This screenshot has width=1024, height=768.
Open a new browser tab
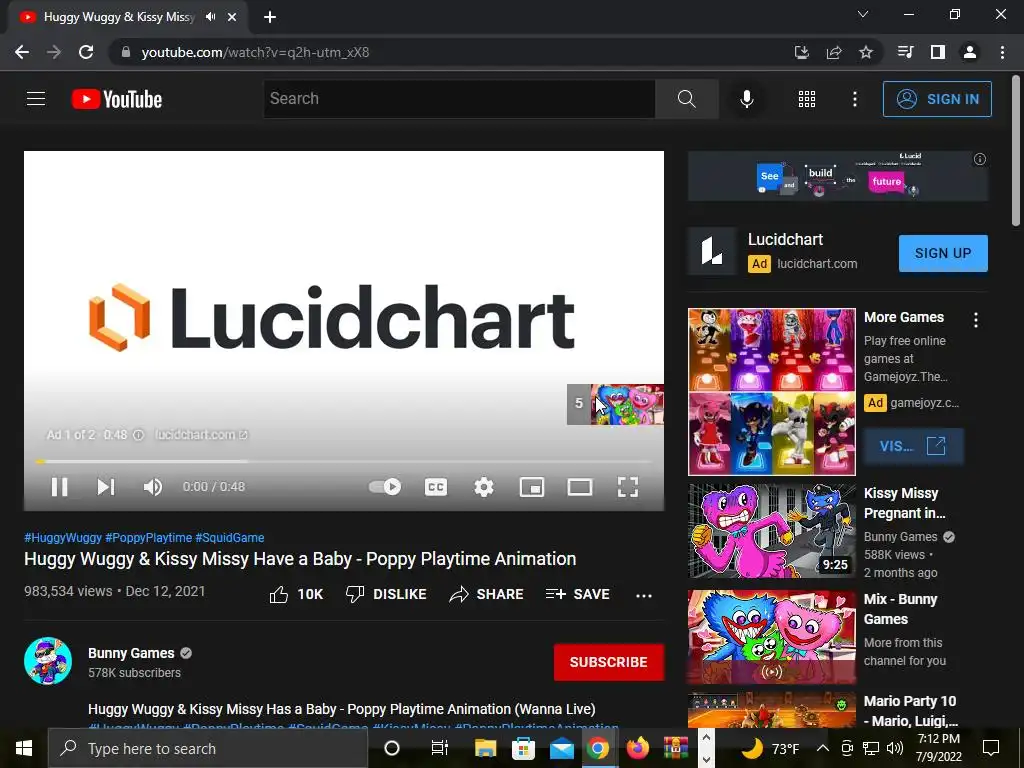click(270, 18)
